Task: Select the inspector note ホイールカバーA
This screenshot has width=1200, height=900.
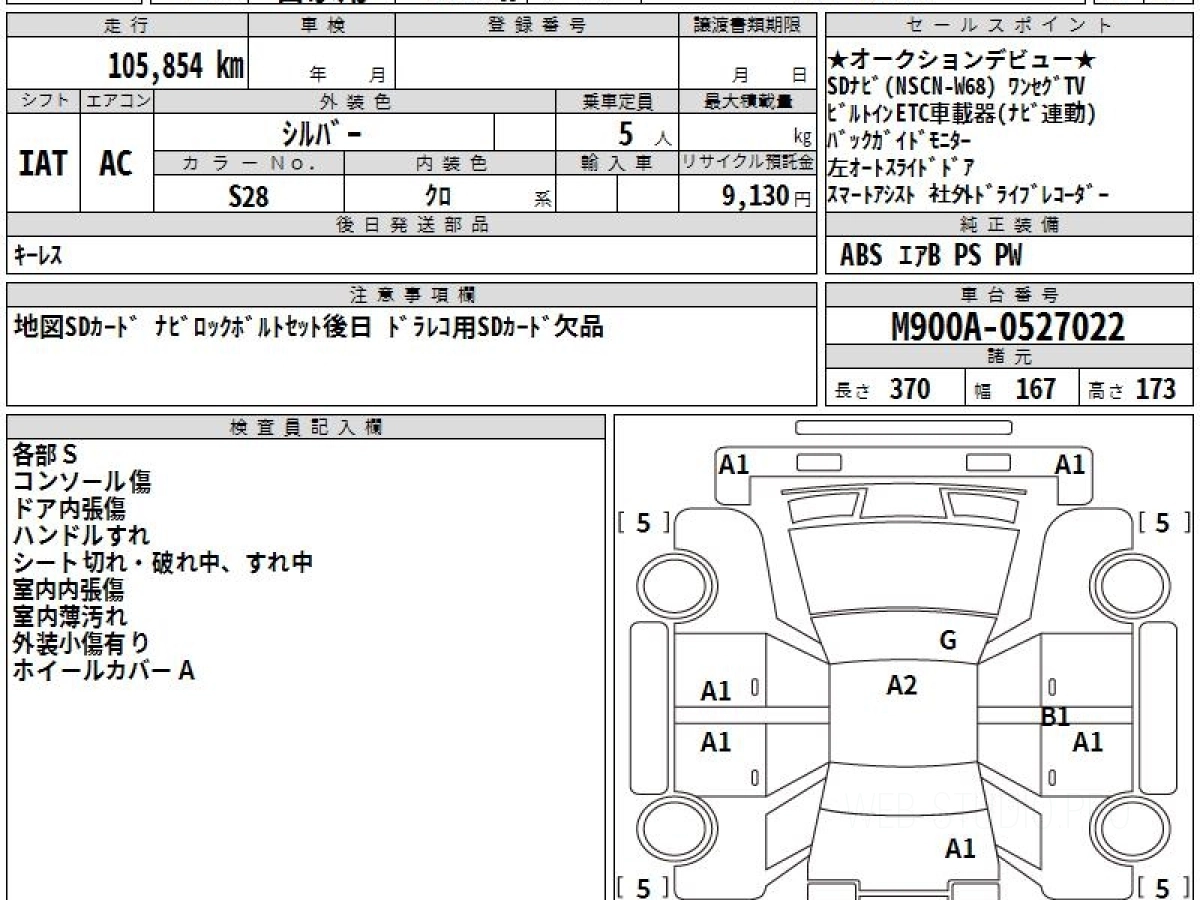Action: (103, 671)
